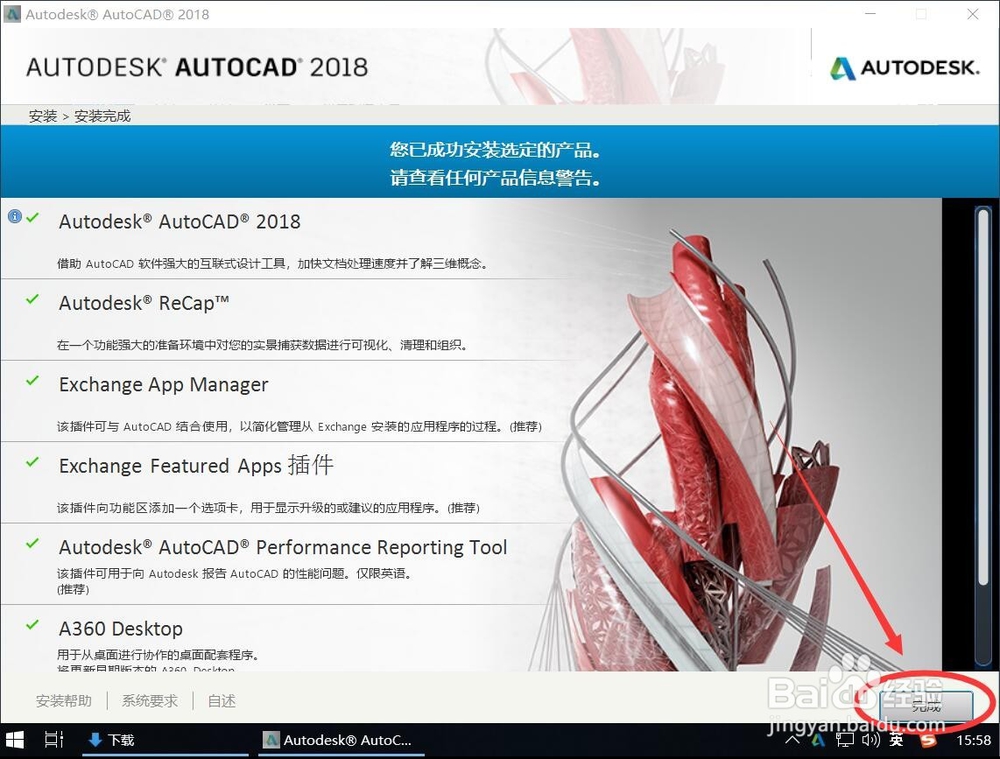Click the 英 language indicator on the taskbar
The image size is (1000, 759).
click(896, 740)
